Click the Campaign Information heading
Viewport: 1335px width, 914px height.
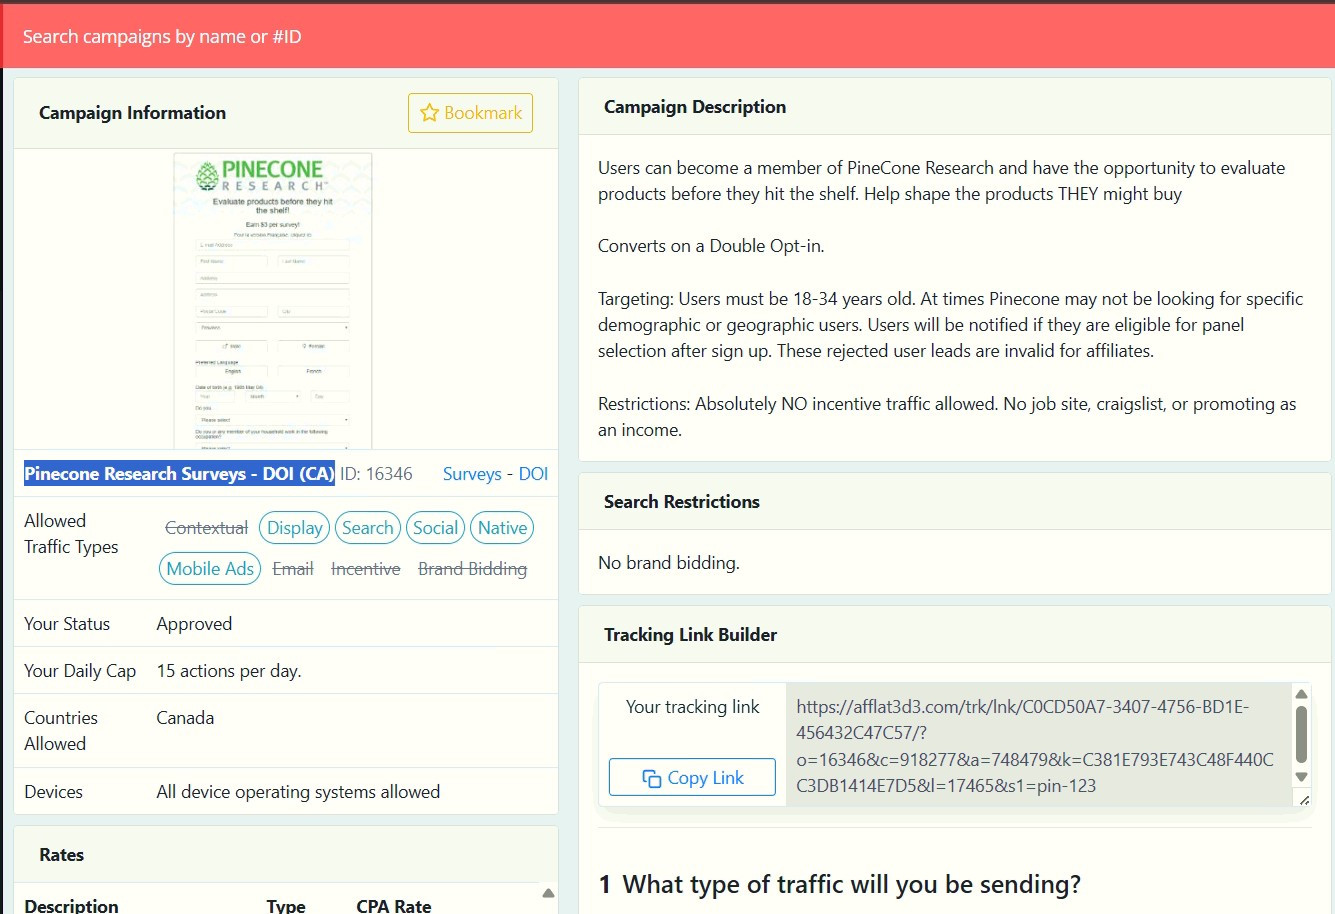point(132,113)
